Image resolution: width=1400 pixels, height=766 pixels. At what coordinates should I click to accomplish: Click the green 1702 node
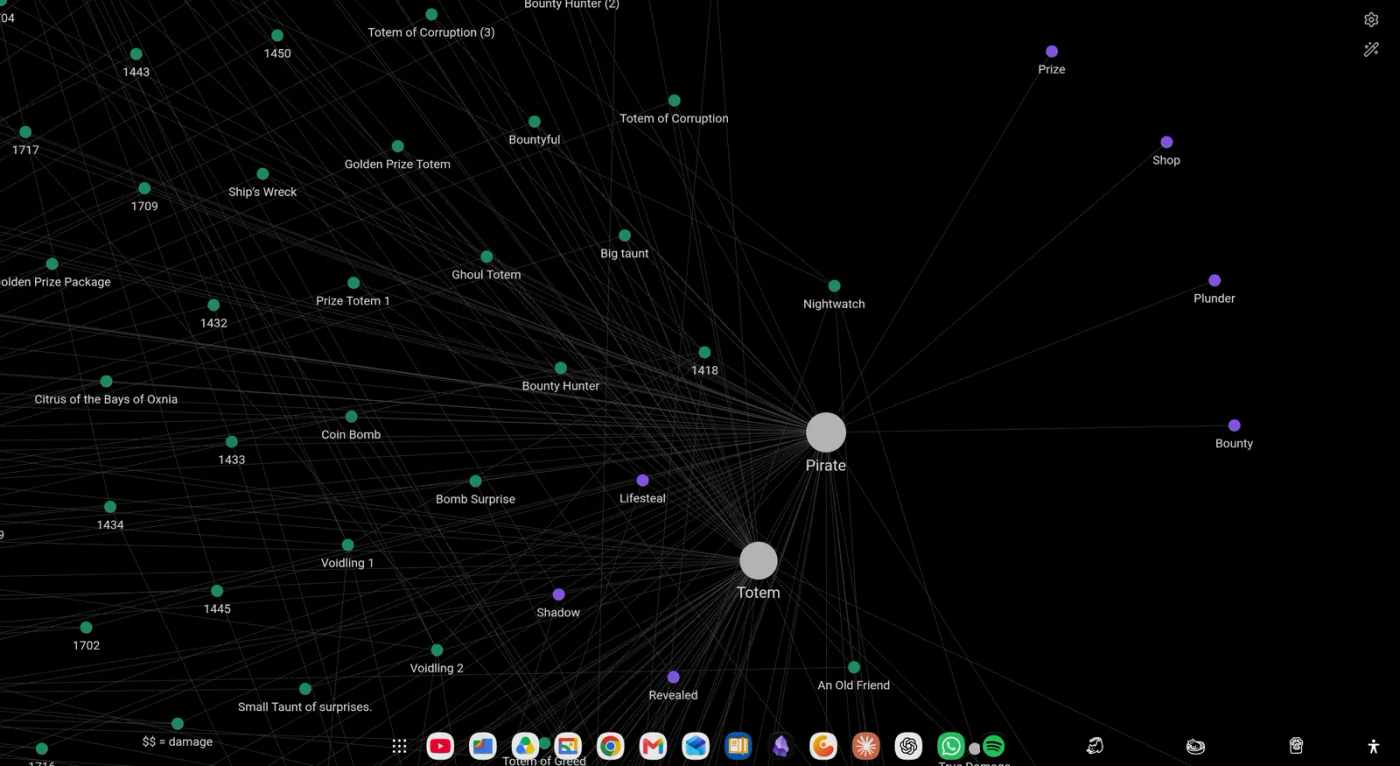pos(86,627)
